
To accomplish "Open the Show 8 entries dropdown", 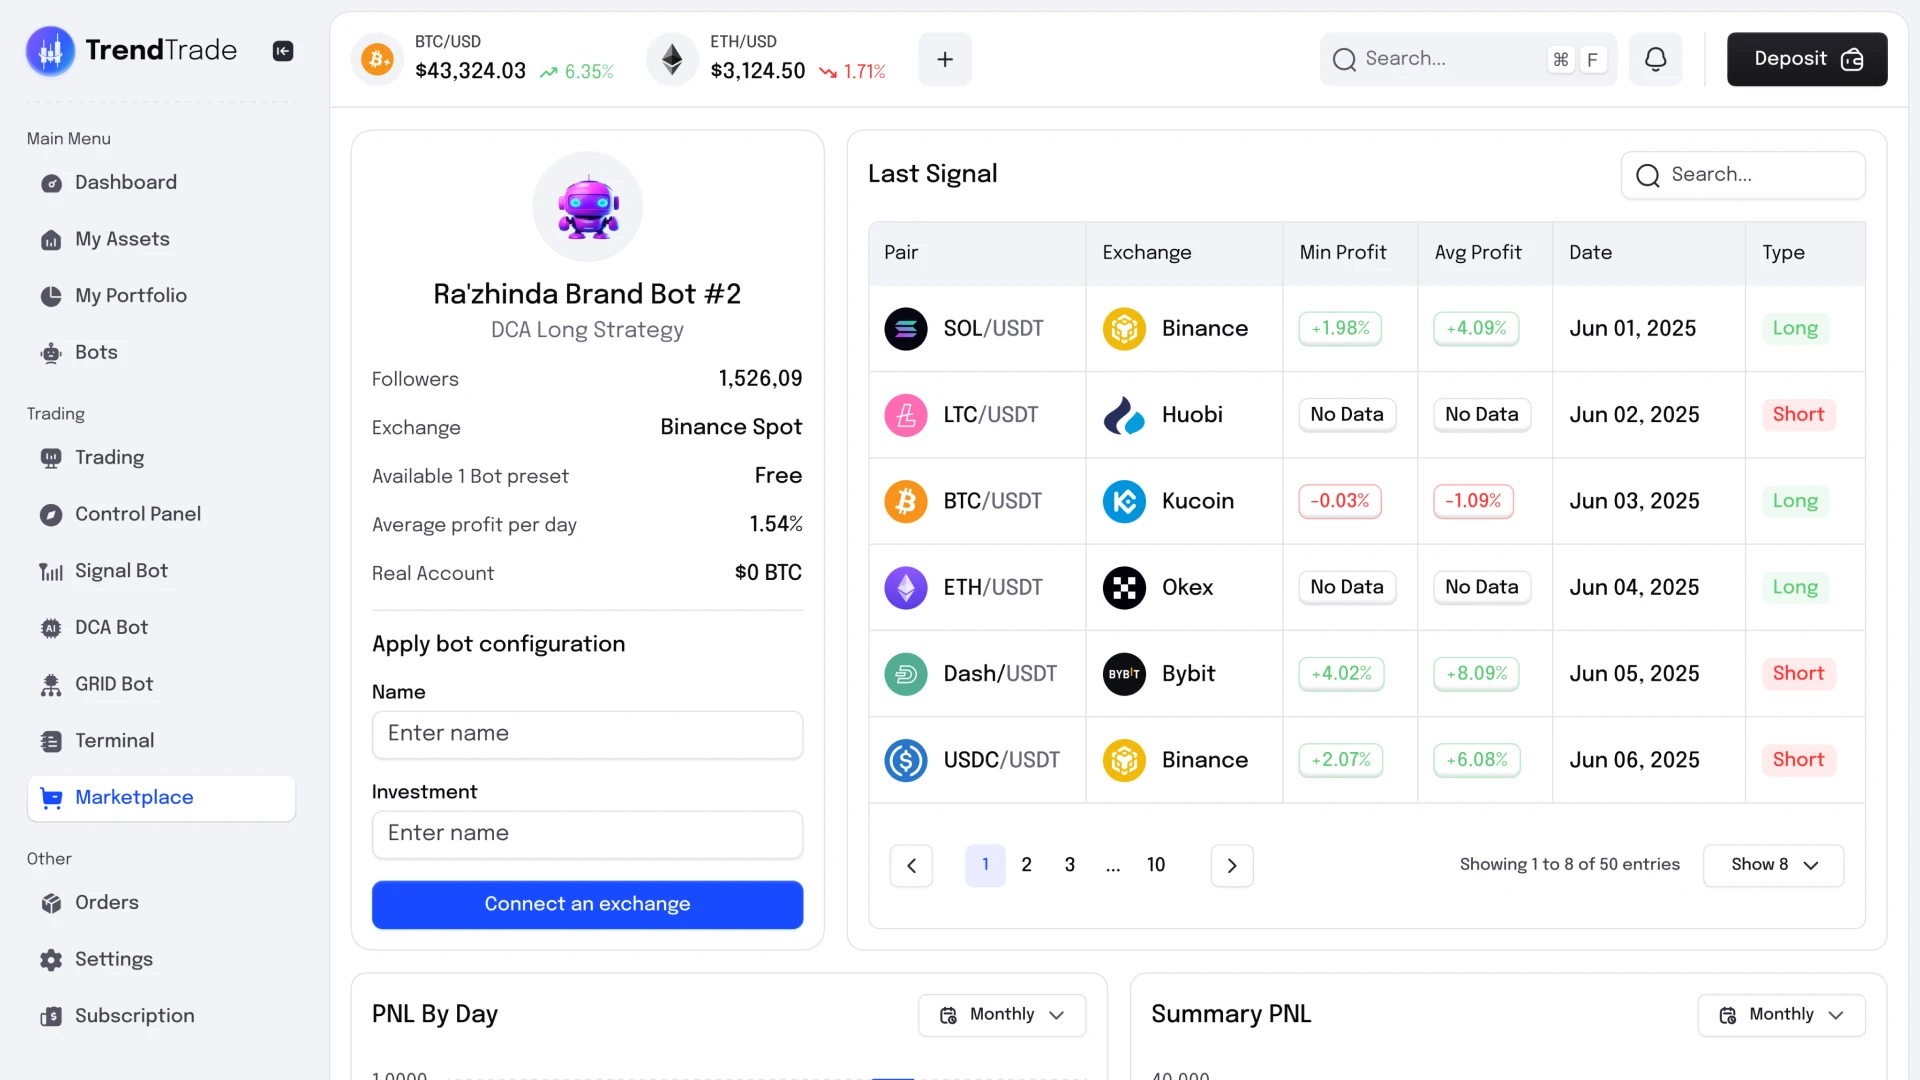I will [x=1772, y=865].
